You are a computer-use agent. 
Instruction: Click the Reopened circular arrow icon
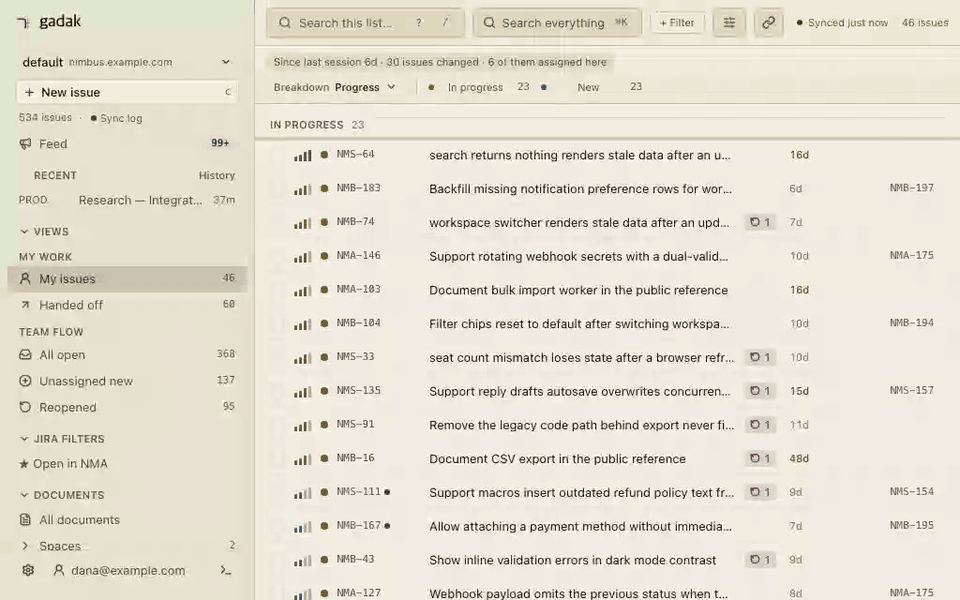click(x=25, y=407)
